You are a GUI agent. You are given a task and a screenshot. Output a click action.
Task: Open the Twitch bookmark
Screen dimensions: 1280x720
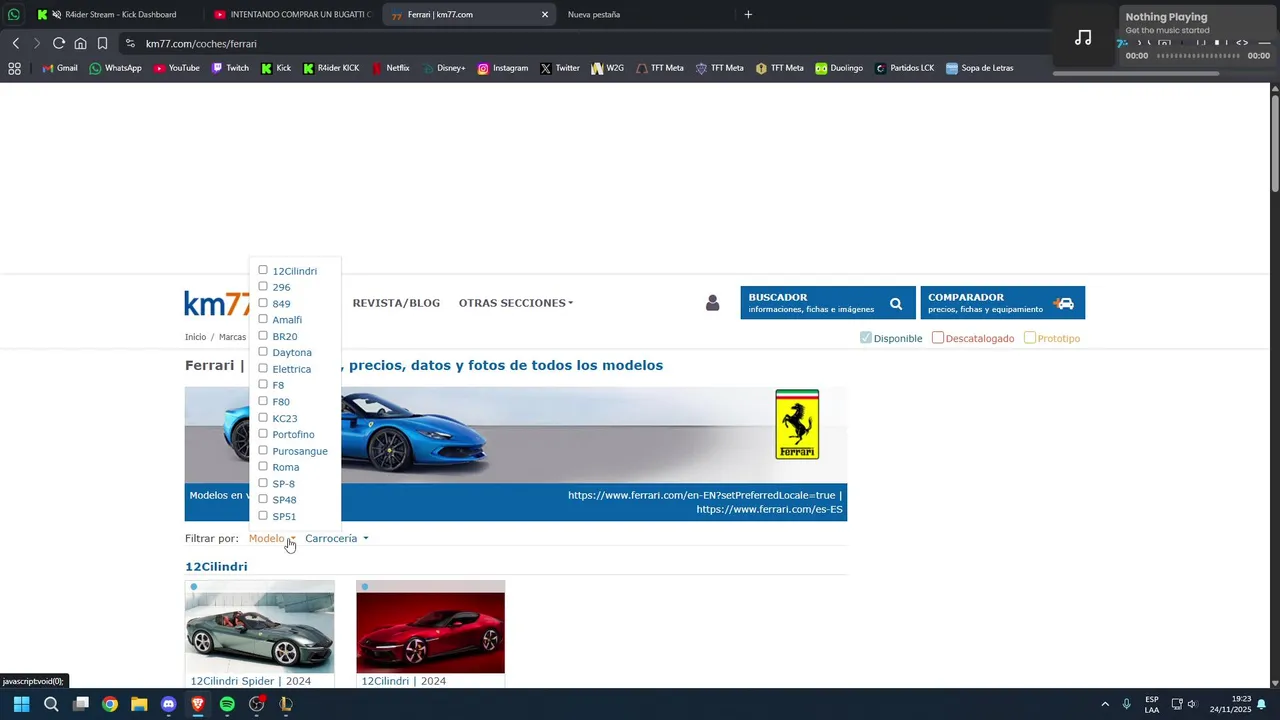230,68
